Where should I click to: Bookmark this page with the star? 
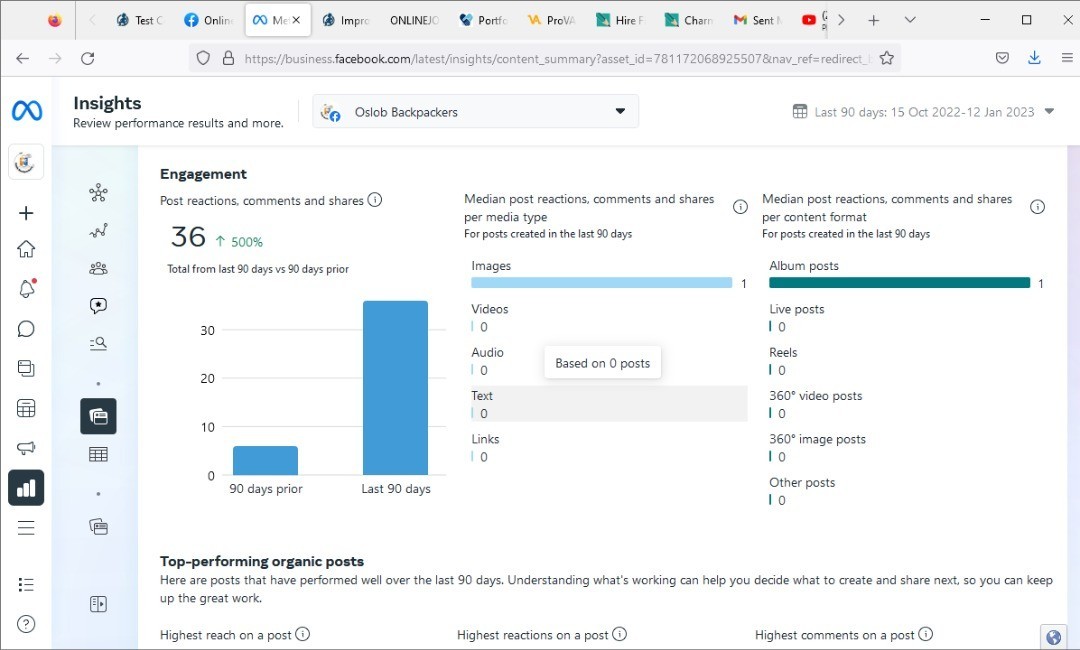887,59
